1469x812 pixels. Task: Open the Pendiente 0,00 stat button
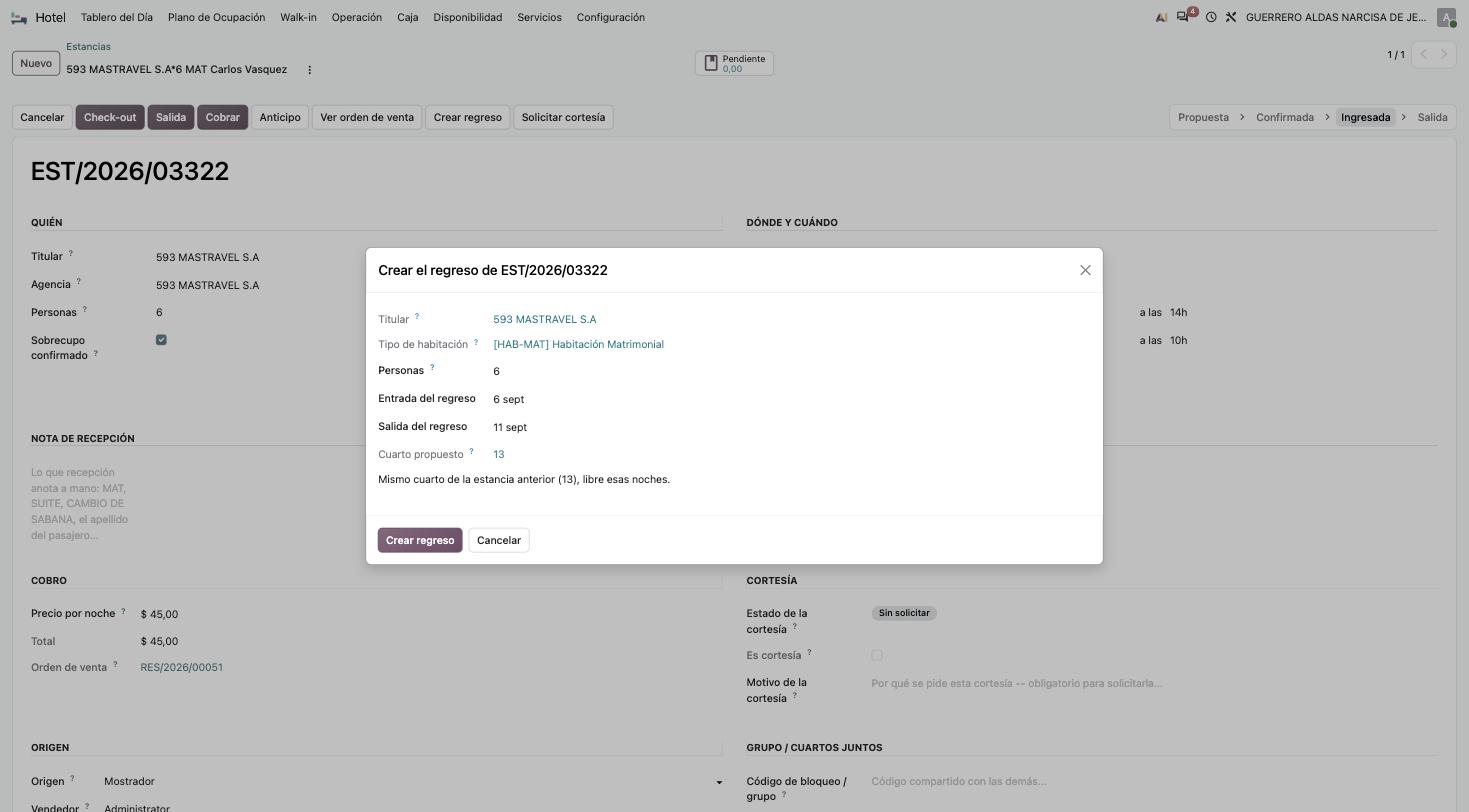click(x=734, y=63)
